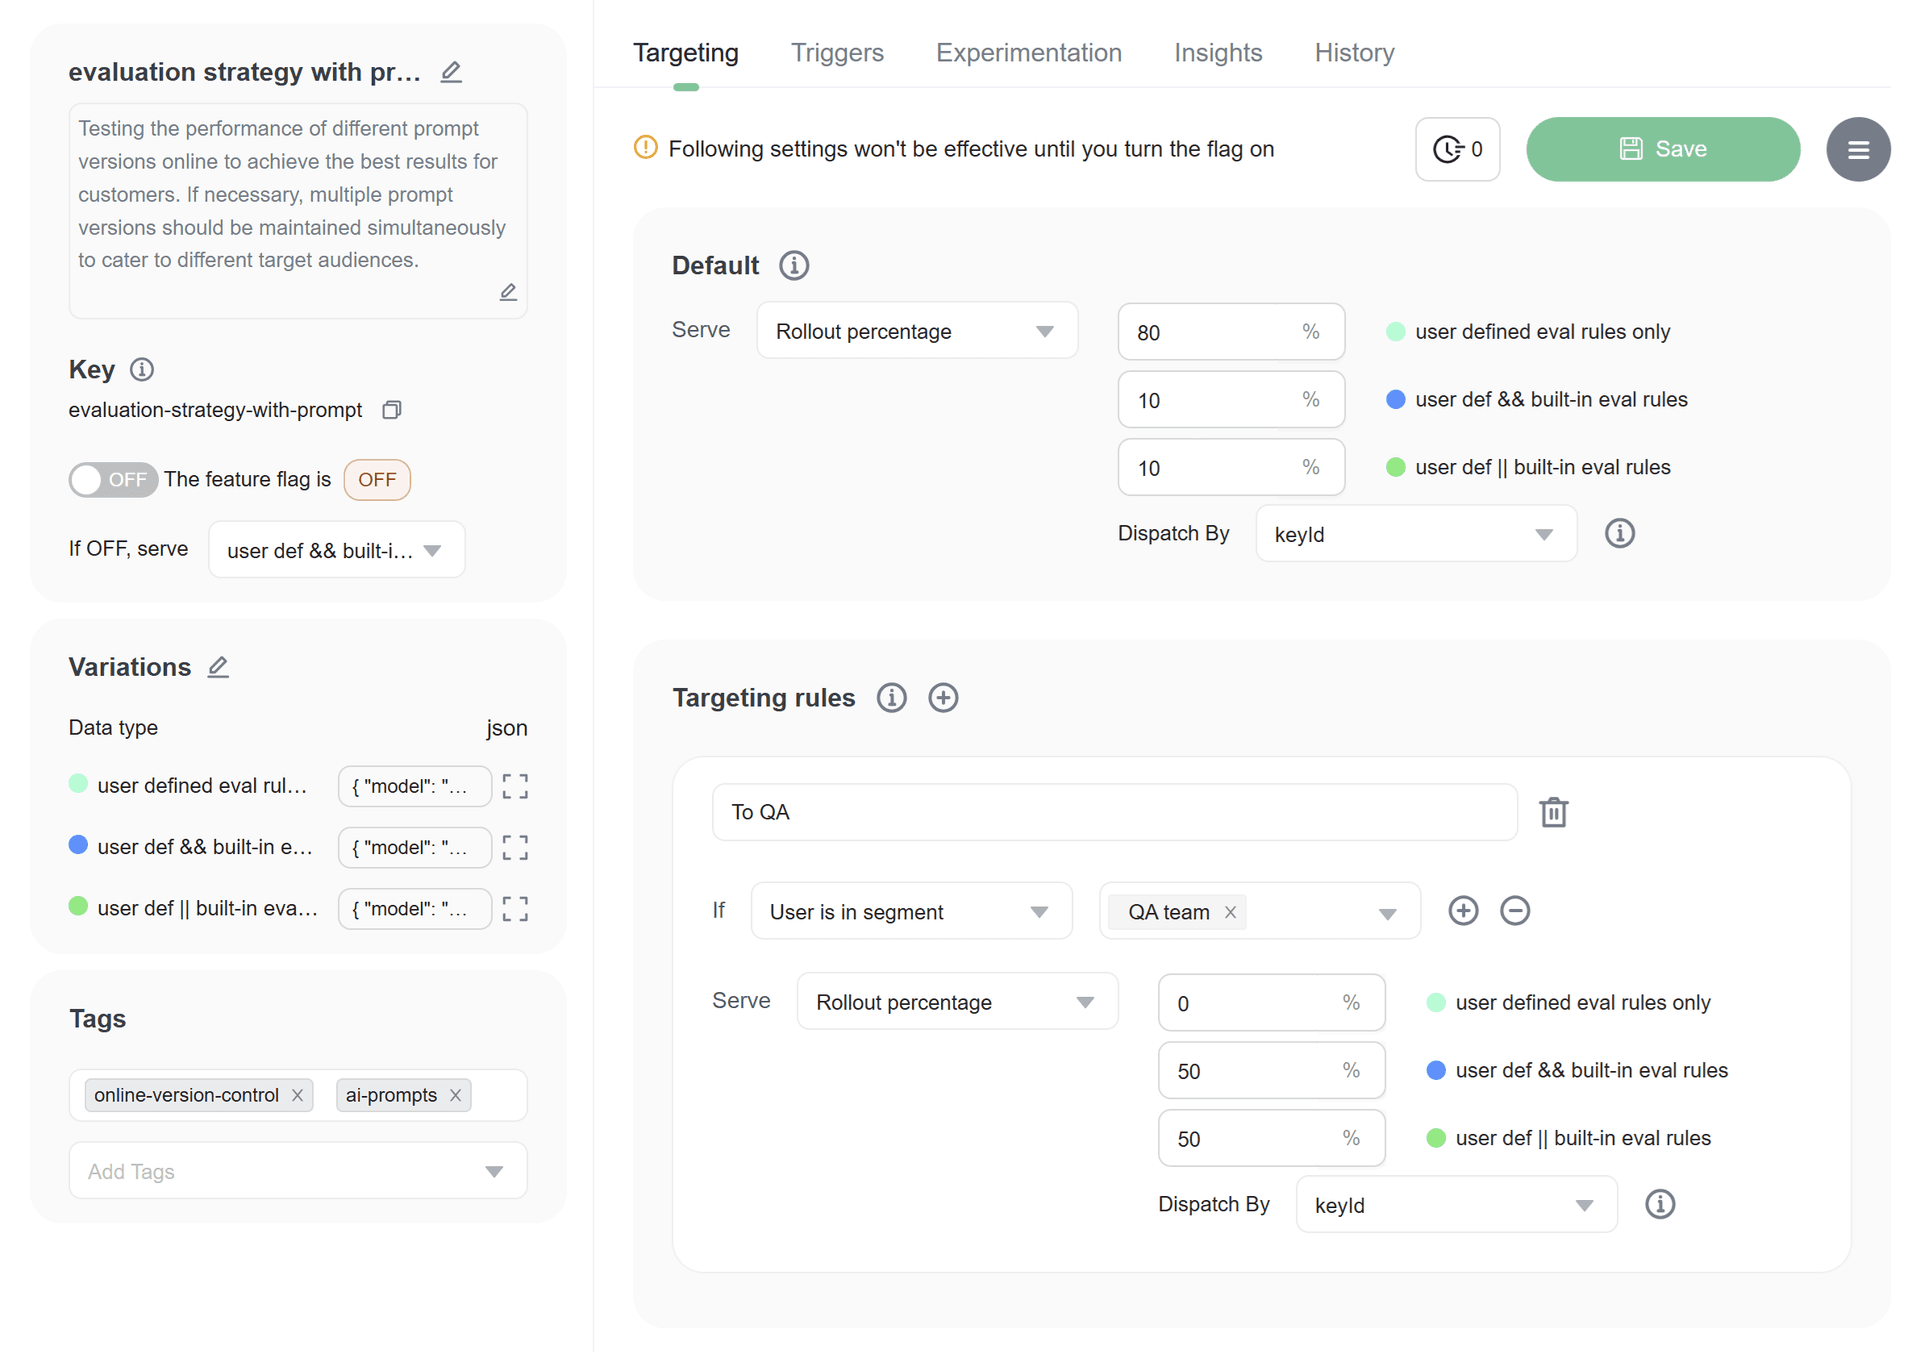Click the green Save button

tap(1662, 149)
